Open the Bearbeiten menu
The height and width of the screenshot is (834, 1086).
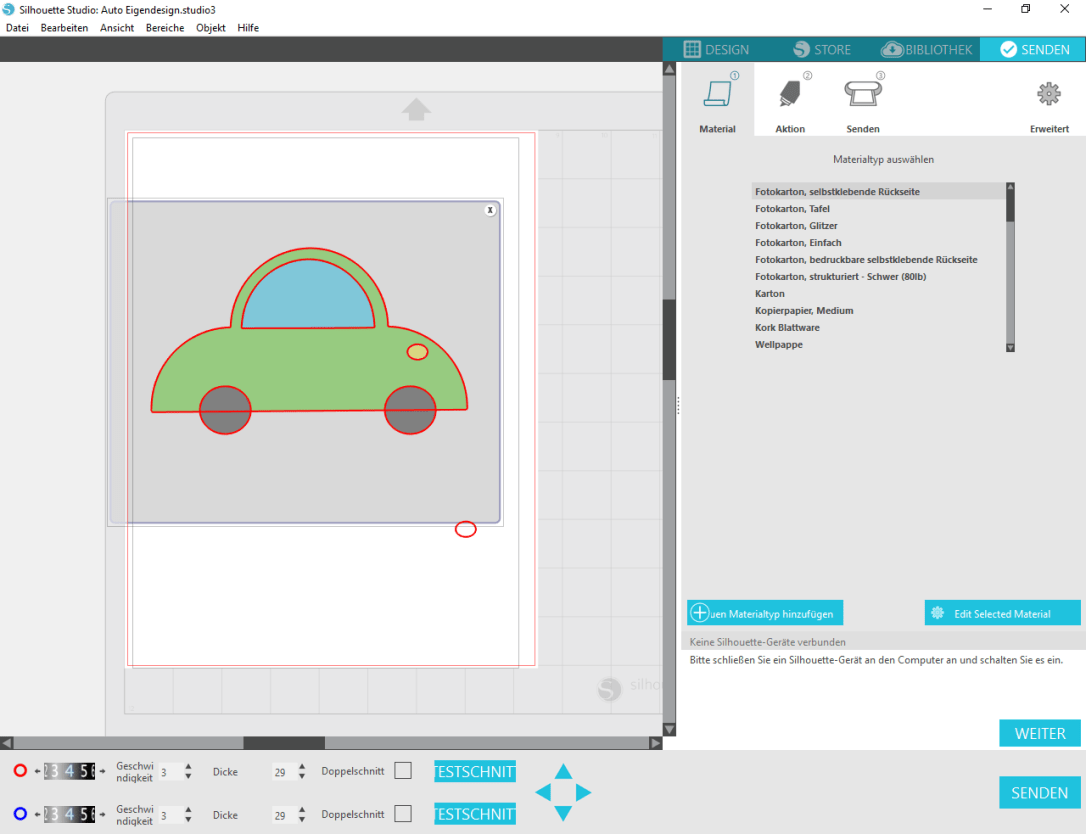[x=64, y=28]
